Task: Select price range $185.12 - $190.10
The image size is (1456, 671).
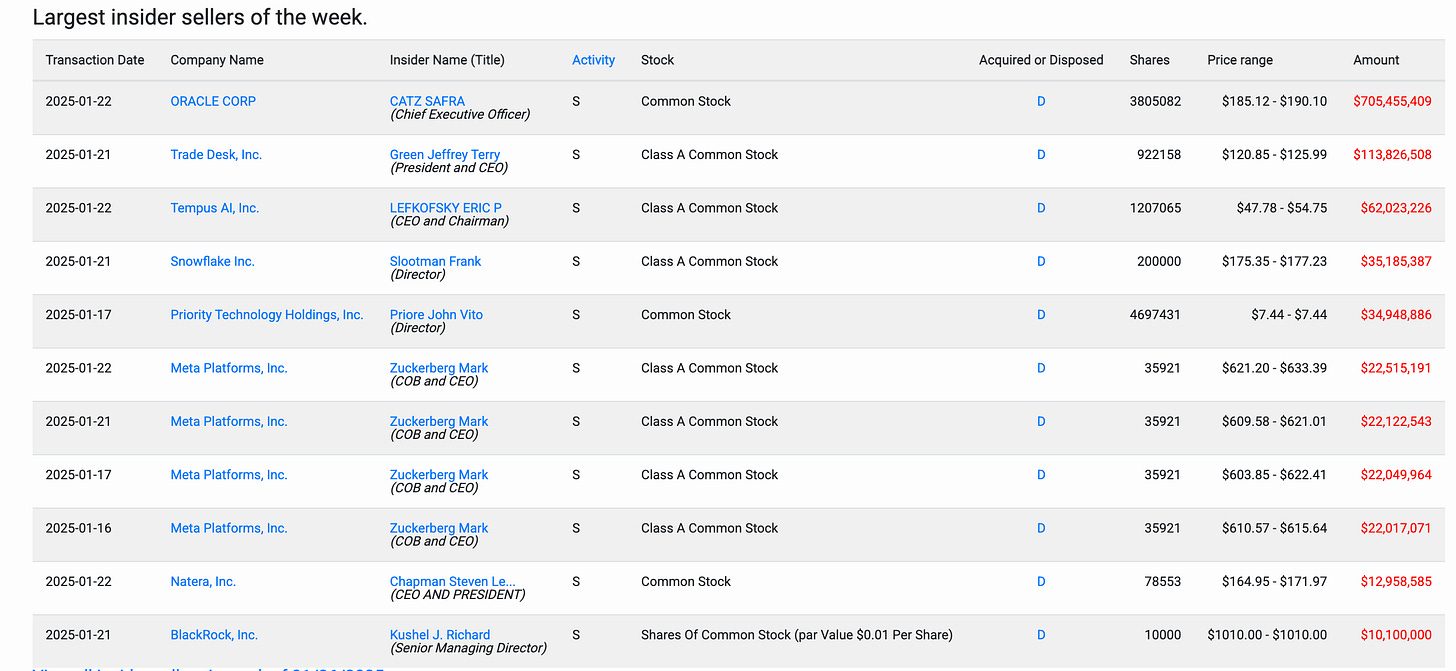Action: click(x=1274, y=101)
